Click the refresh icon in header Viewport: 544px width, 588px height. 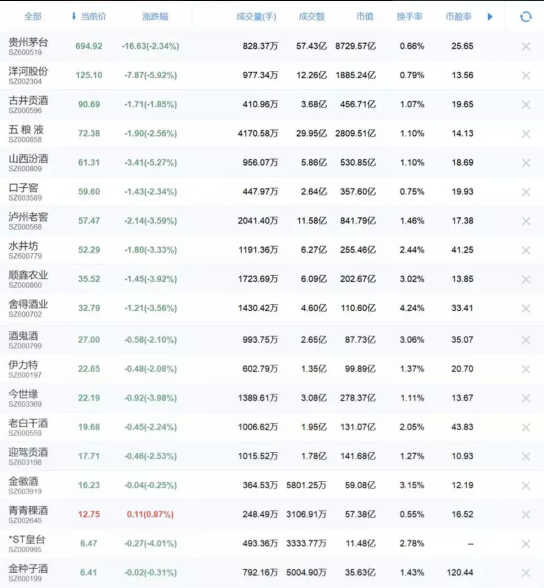pyautogui.click(x=526, y=16)
